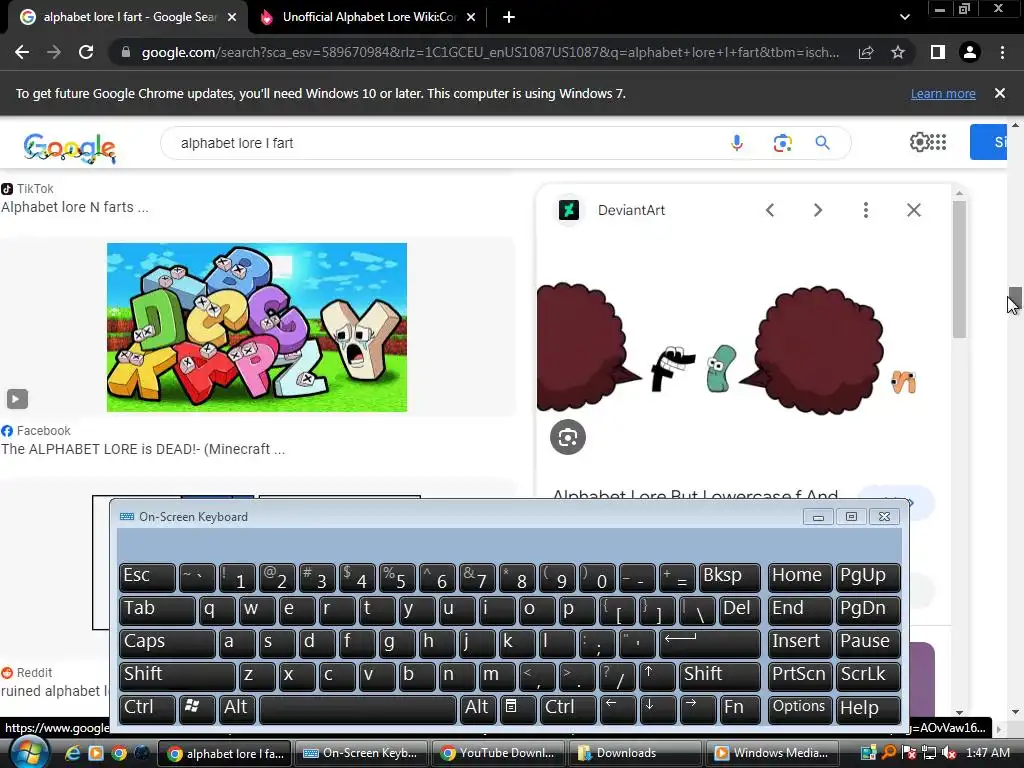Click the Chrome forward arrow
The width and height of the screenshot is (1024, 768).
click(54, 52)
